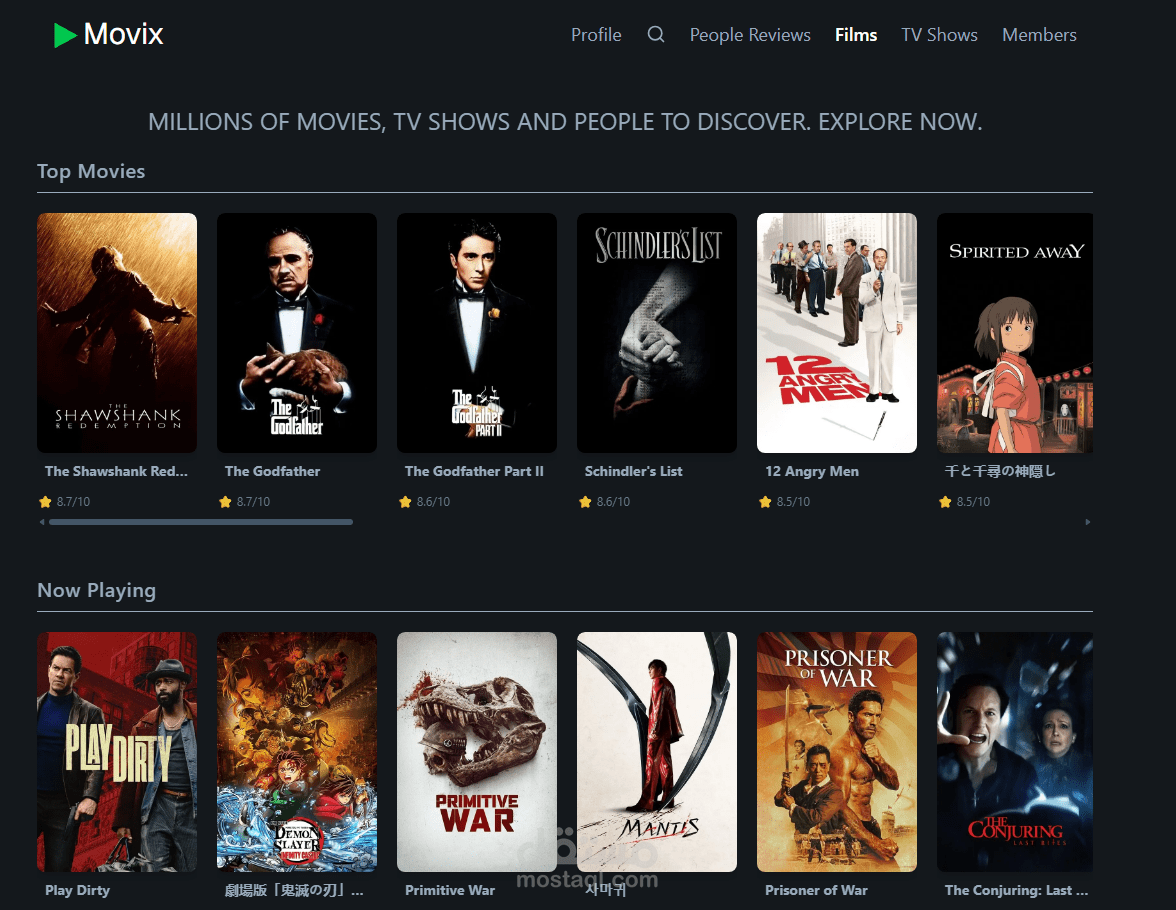This screenshot has width=1176, height=910.
Task: Open 'The Conjuring: Last...' movie poster
Action: coord(1014,751)
